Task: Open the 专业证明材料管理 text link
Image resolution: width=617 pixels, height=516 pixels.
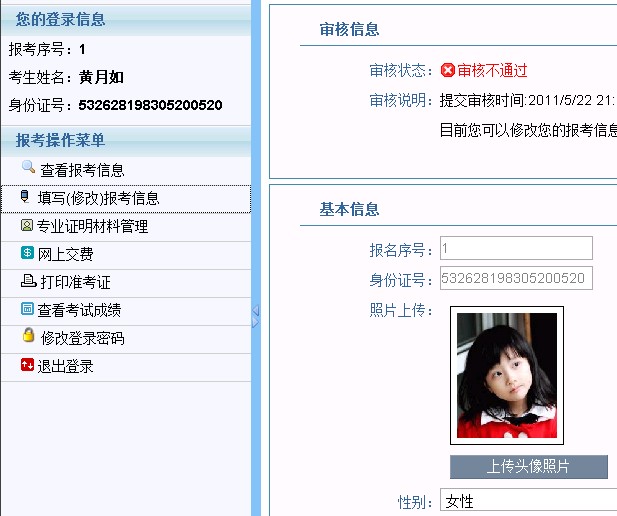Action: [x=93, y=227]
